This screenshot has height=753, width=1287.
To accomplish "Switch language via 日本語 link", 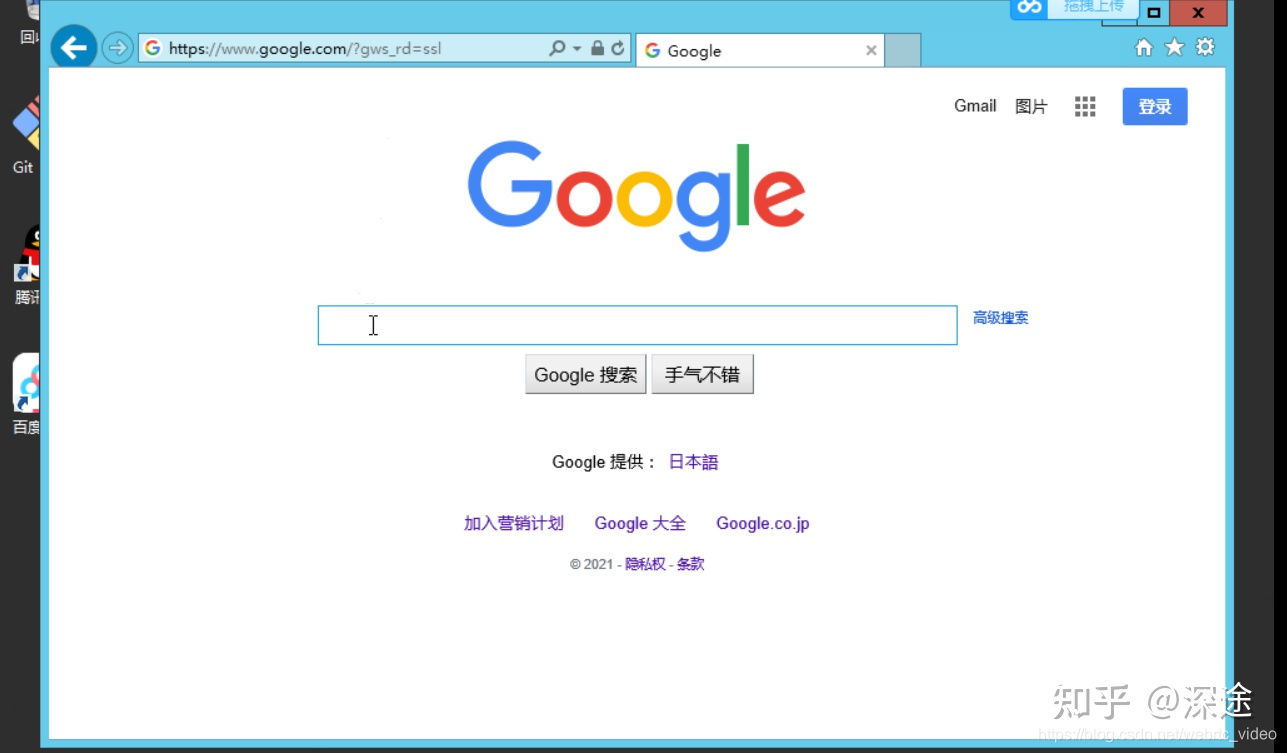I will [694, 462].
